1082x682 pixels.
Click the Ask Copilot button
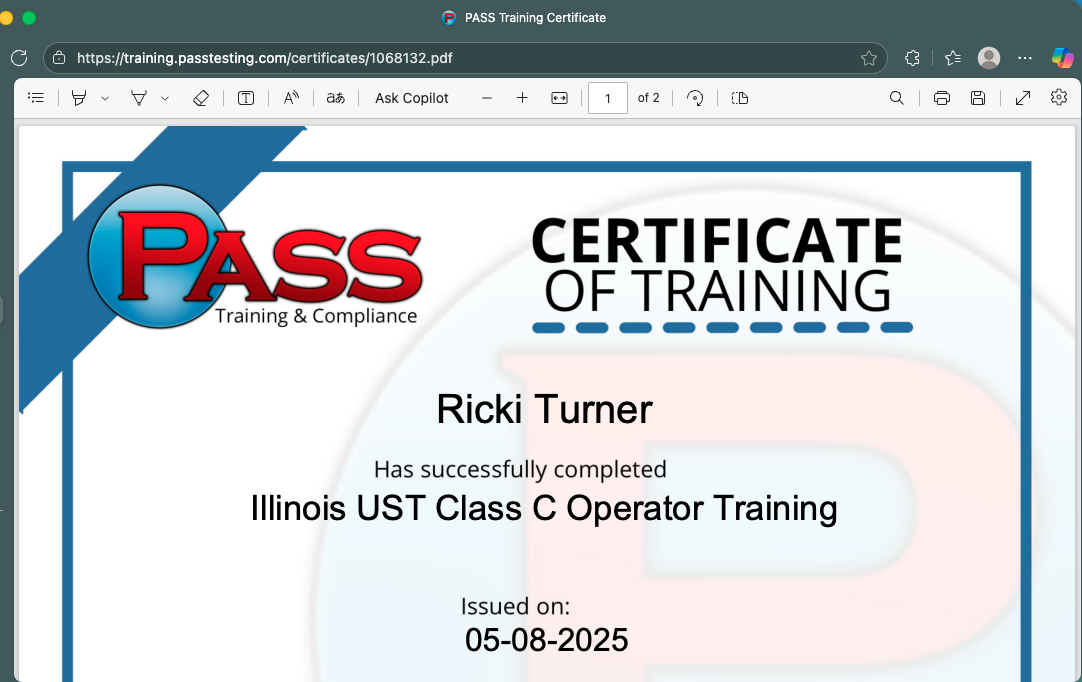412,98
